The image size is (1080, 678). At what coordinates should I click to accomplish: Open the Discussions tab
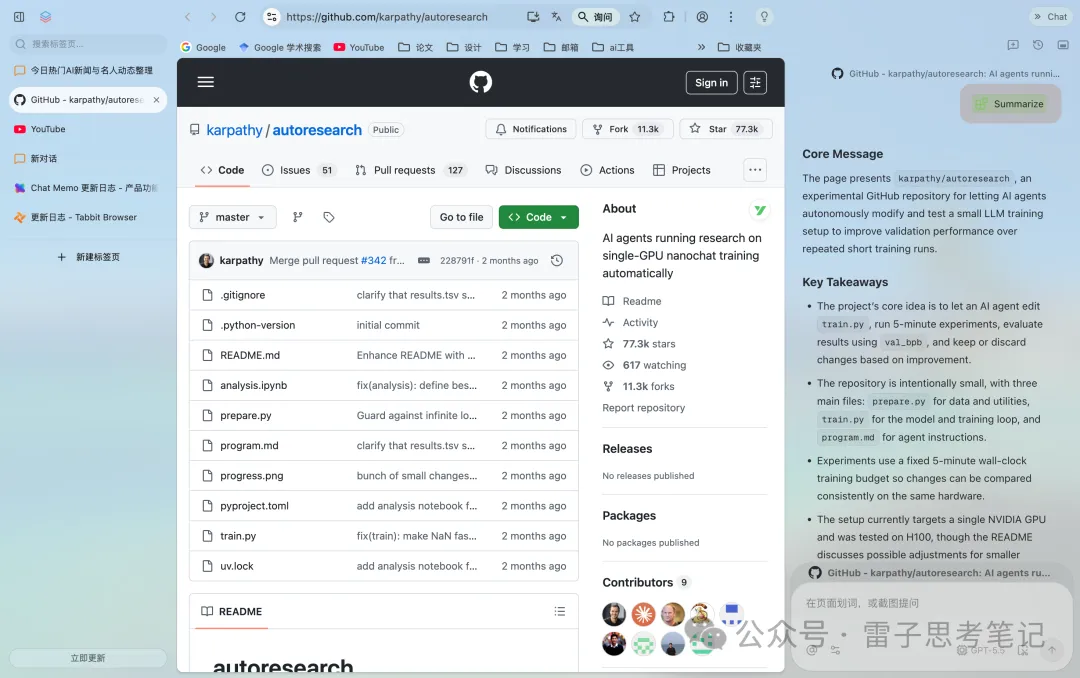[523, 170]
